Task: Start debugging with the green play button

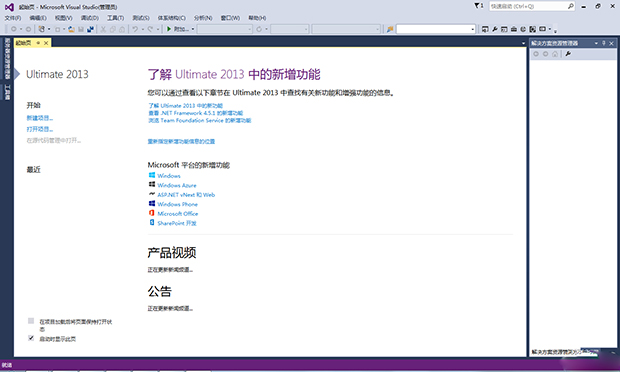Action: coord(169,29)
